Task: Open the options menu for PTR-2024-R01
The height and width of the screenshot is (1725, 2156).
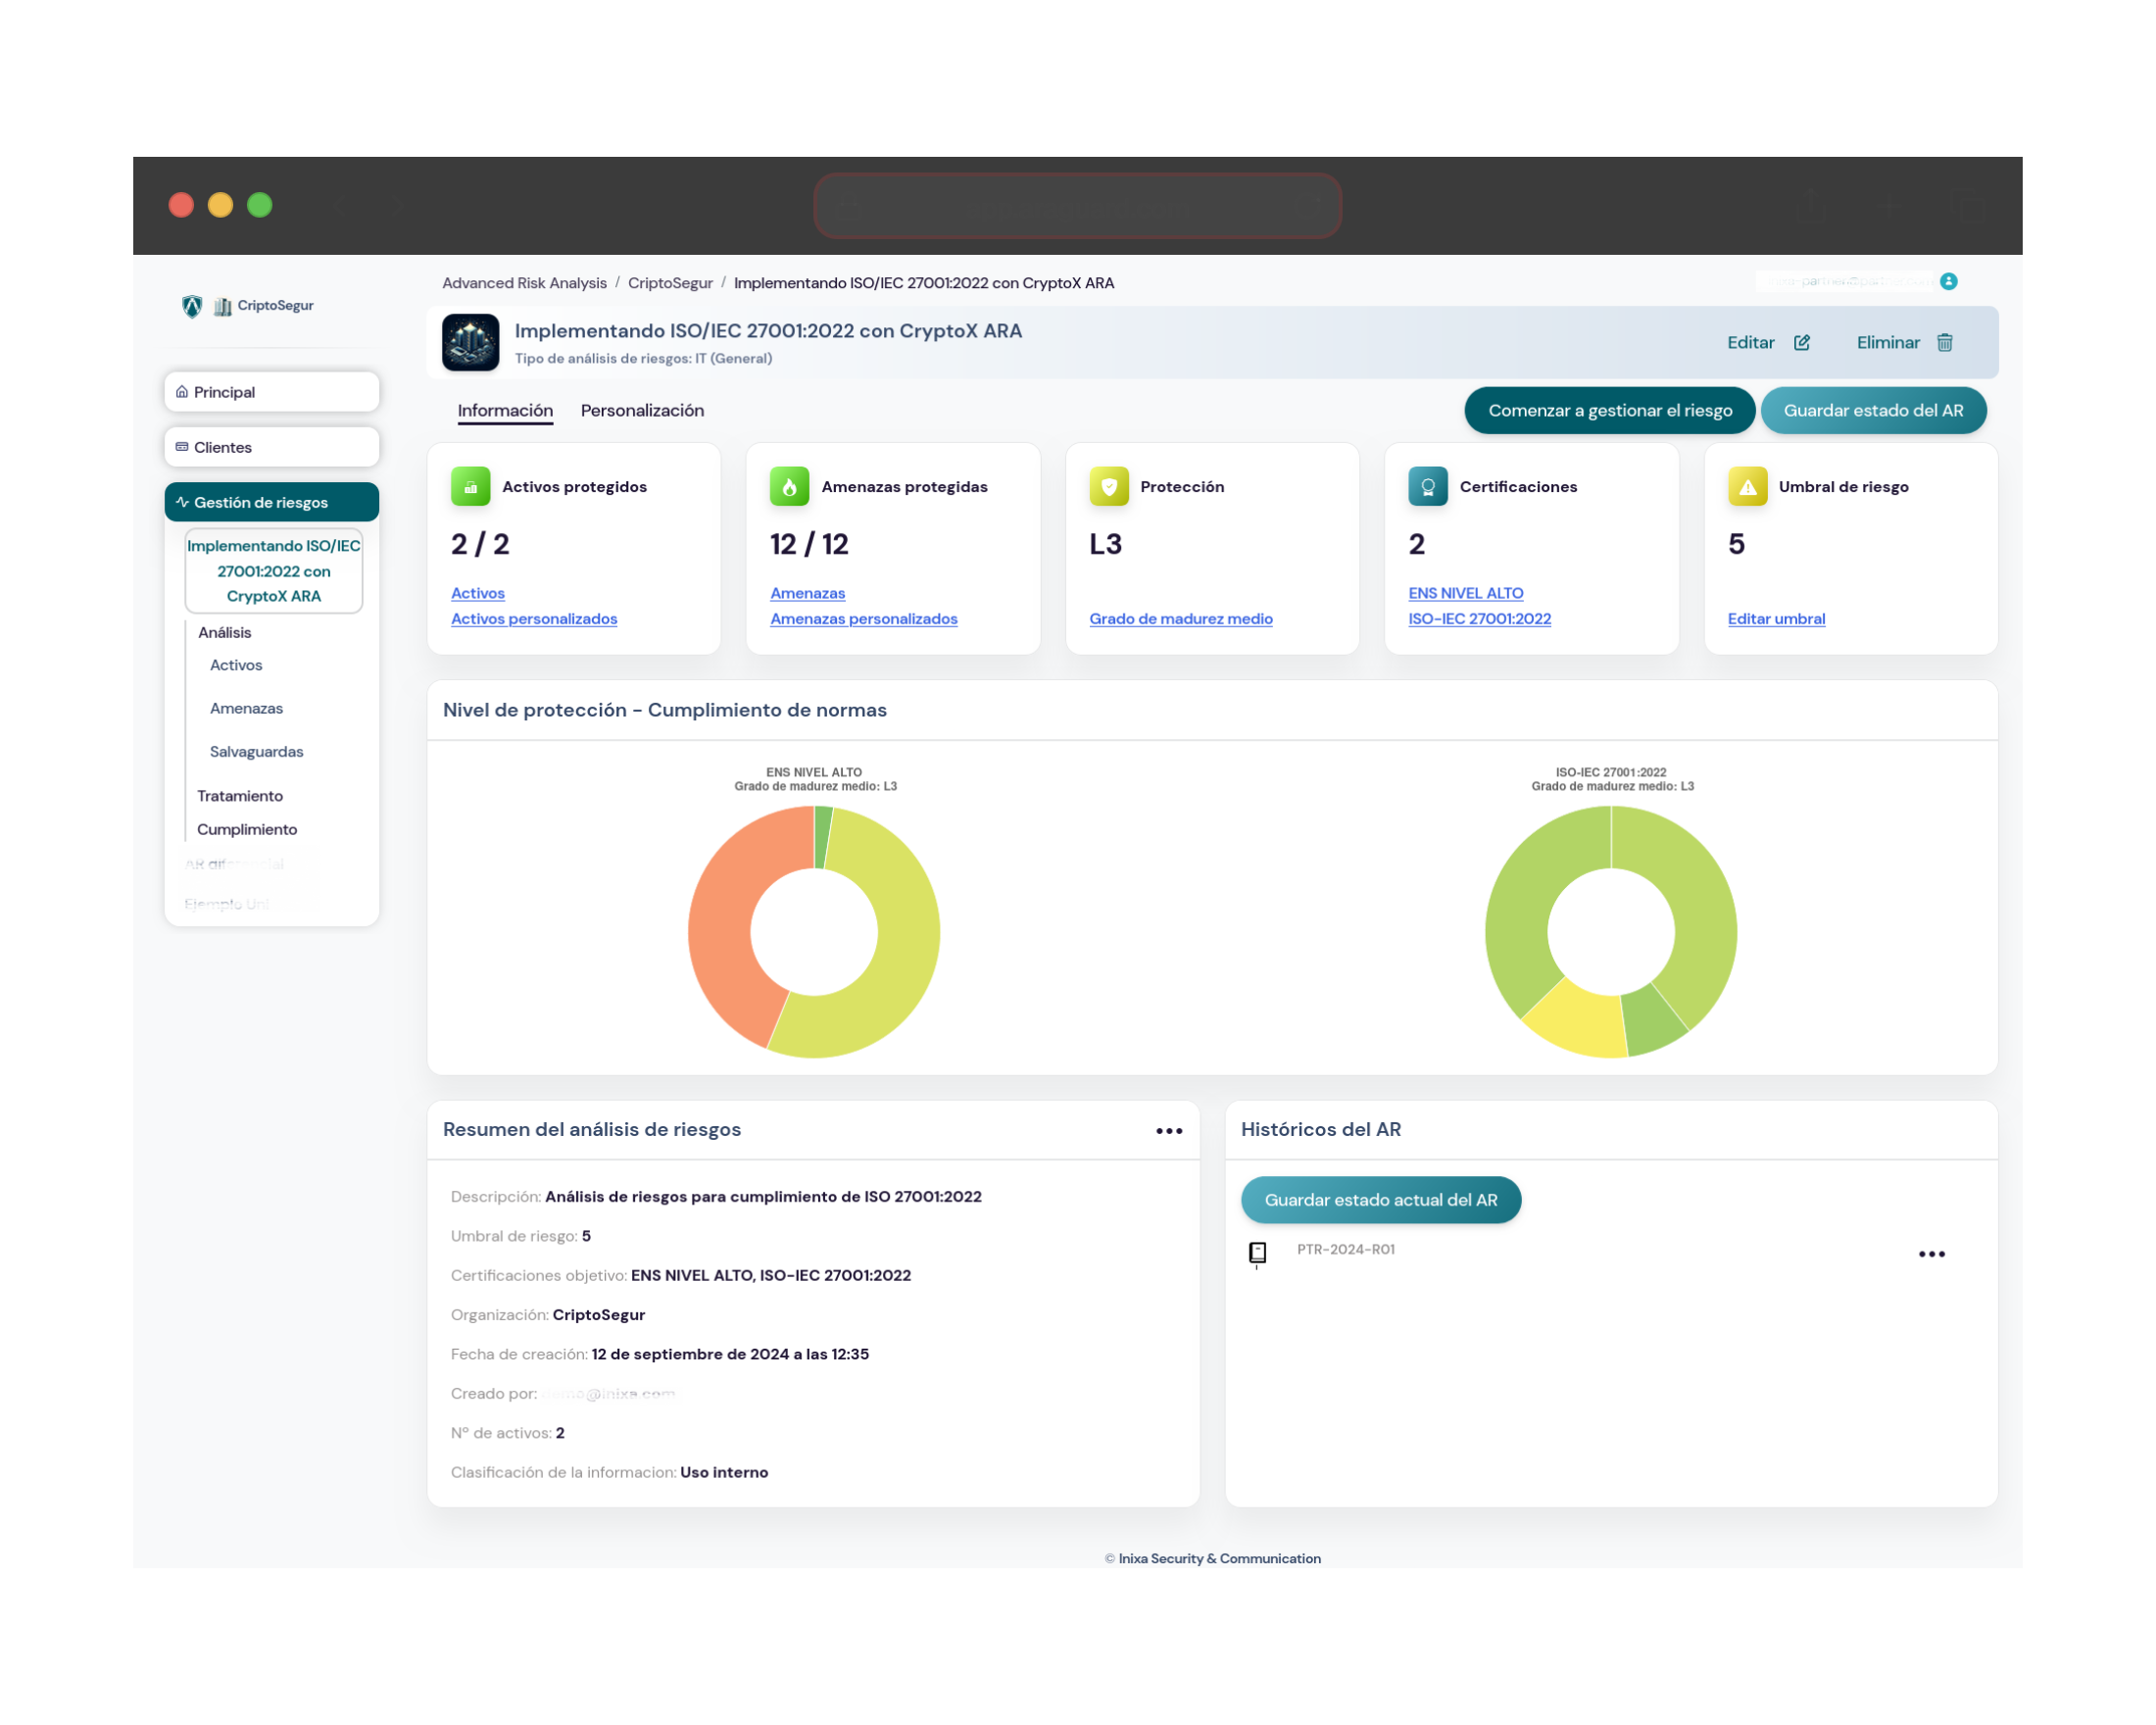Action: point(1932,1253)
